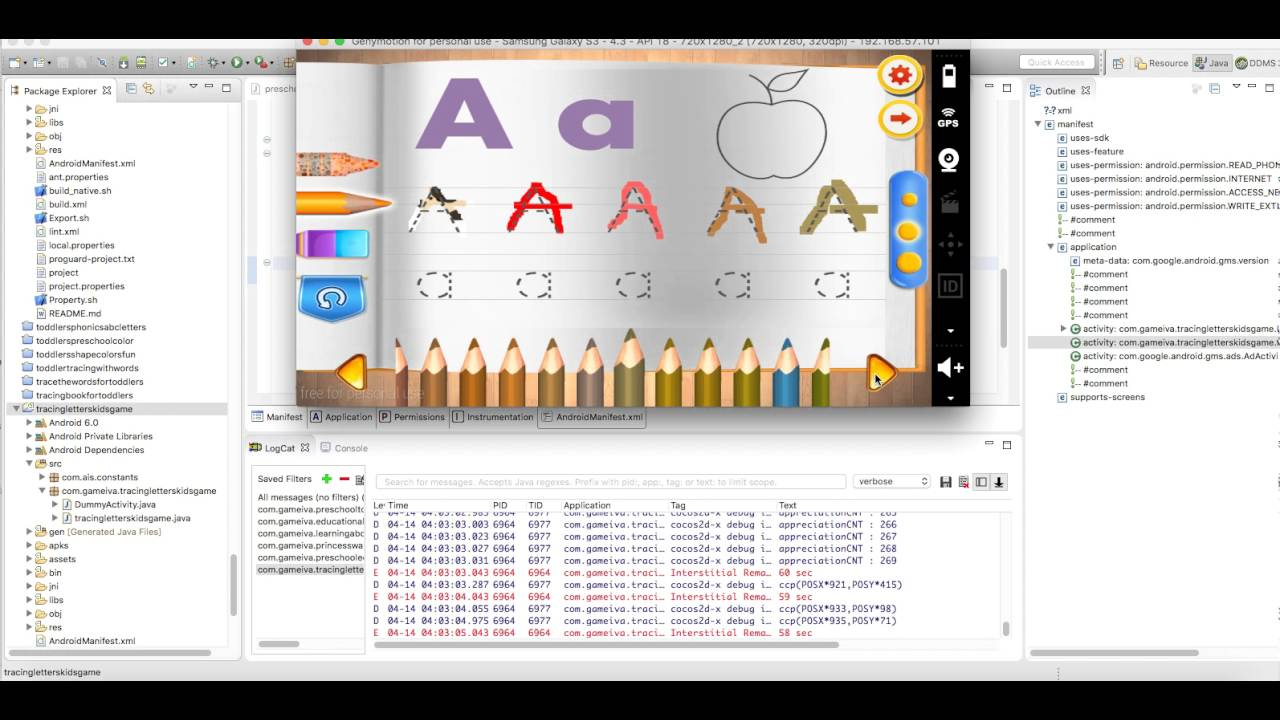Screen dimensions: 1280x720
Task: Open Package Explorer view menu triangle
Action: click(193, 87)
